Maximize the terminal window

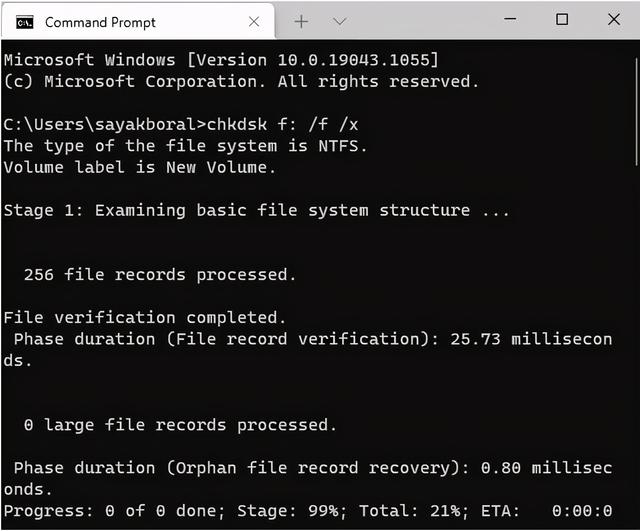tap(562, 19)
